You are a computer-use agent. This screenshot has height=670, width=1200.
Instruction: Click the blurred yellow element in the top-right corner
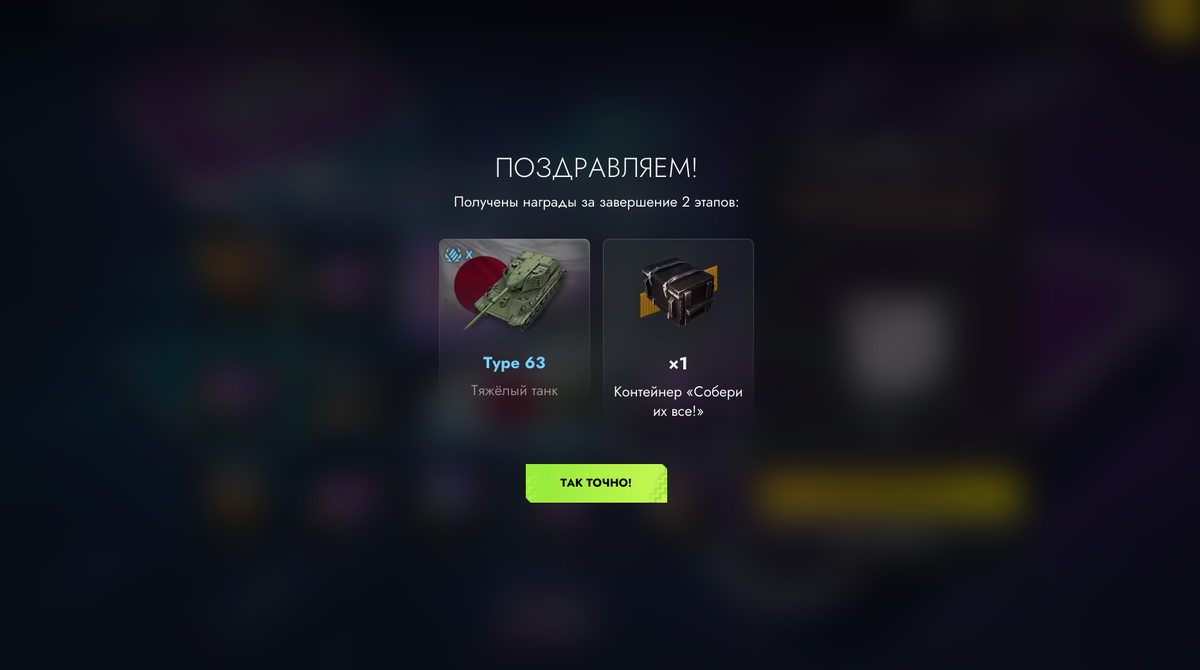point(1178,18)
